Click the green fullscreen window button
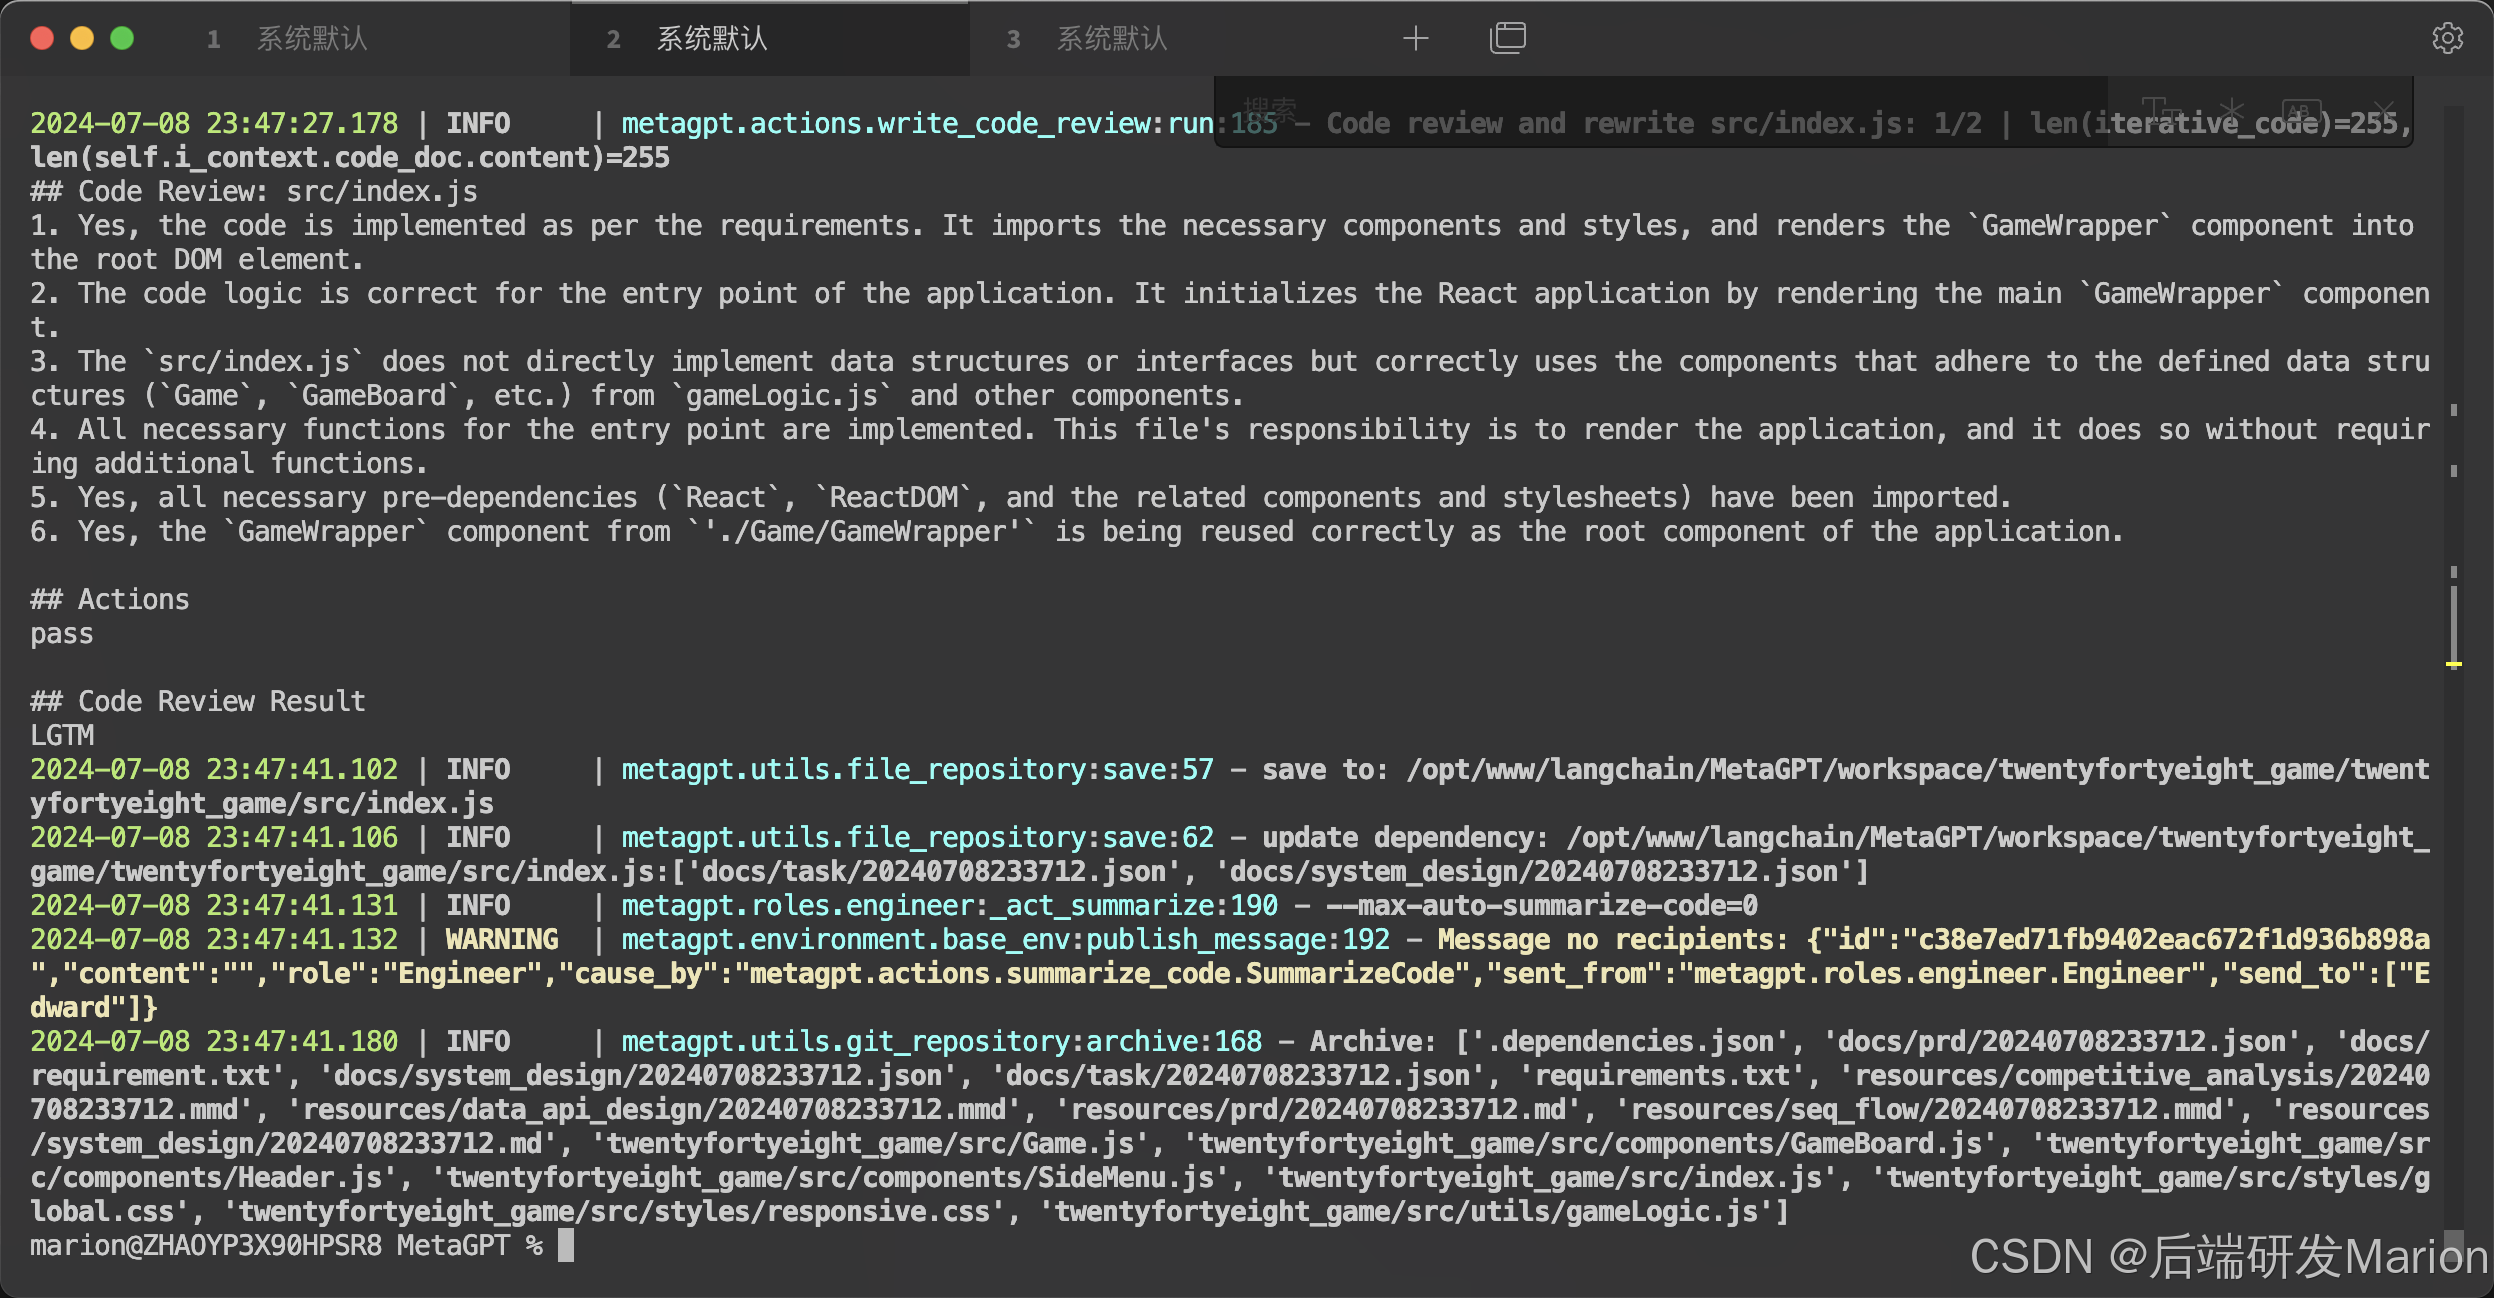 click(x=122, y=39)
